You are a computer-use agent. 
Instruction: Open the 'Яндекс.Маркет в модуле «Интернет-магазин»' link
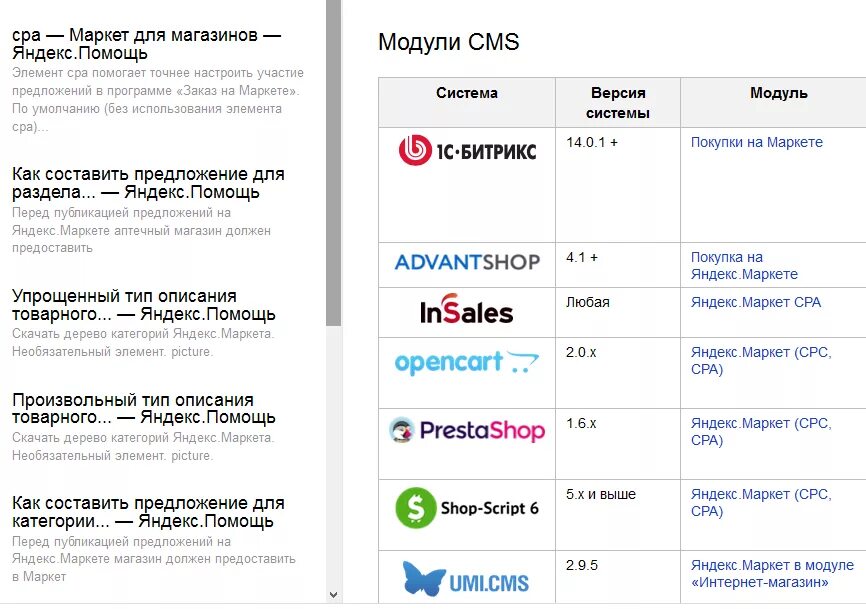(x=772, y=574)
